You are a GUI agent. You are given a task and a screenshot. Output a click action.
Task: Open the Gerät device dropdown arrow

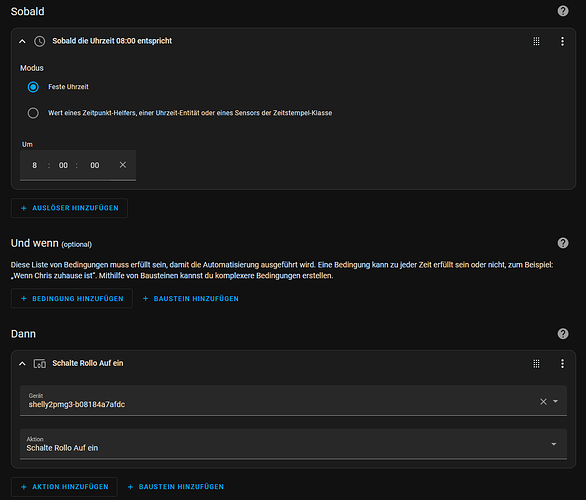point(556,401)
